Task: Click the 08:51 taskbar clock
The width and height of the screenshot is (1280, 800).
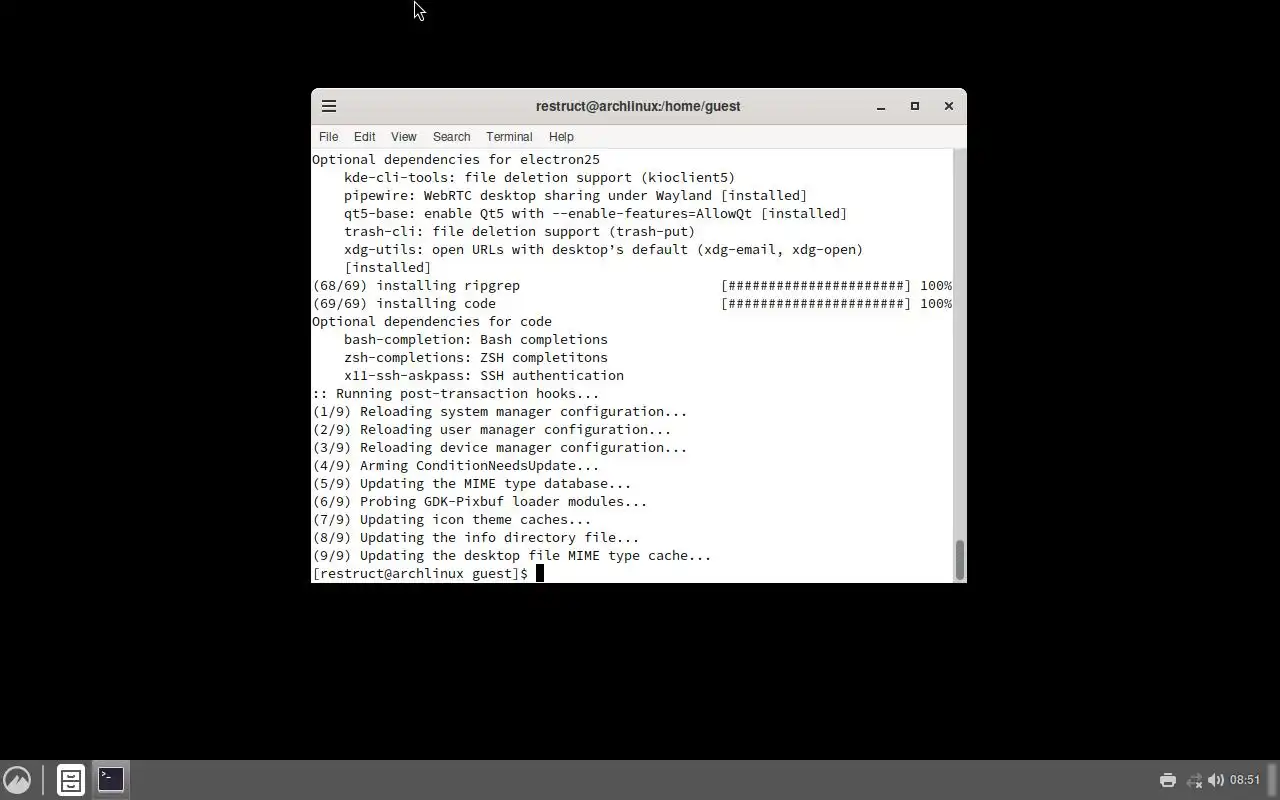Action: pyautogui.click(x=1245, y=780)
